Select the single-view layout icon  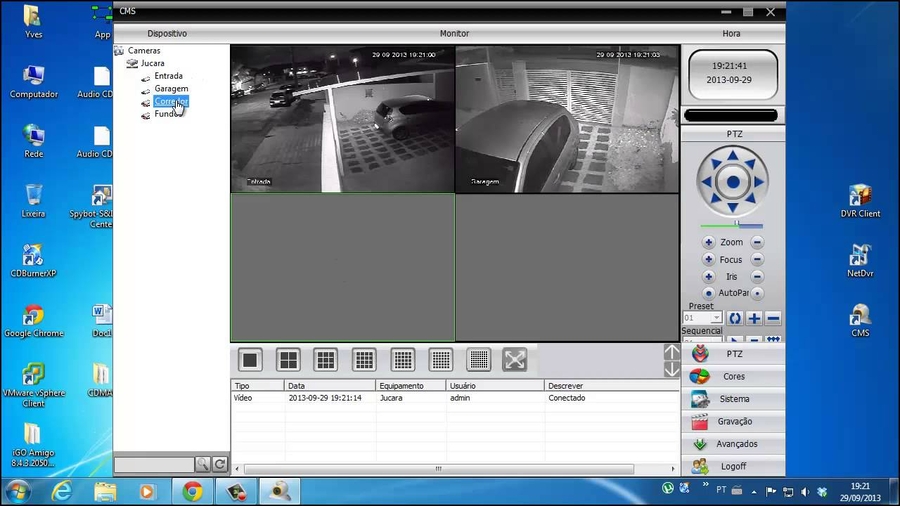tap(250, 360)
